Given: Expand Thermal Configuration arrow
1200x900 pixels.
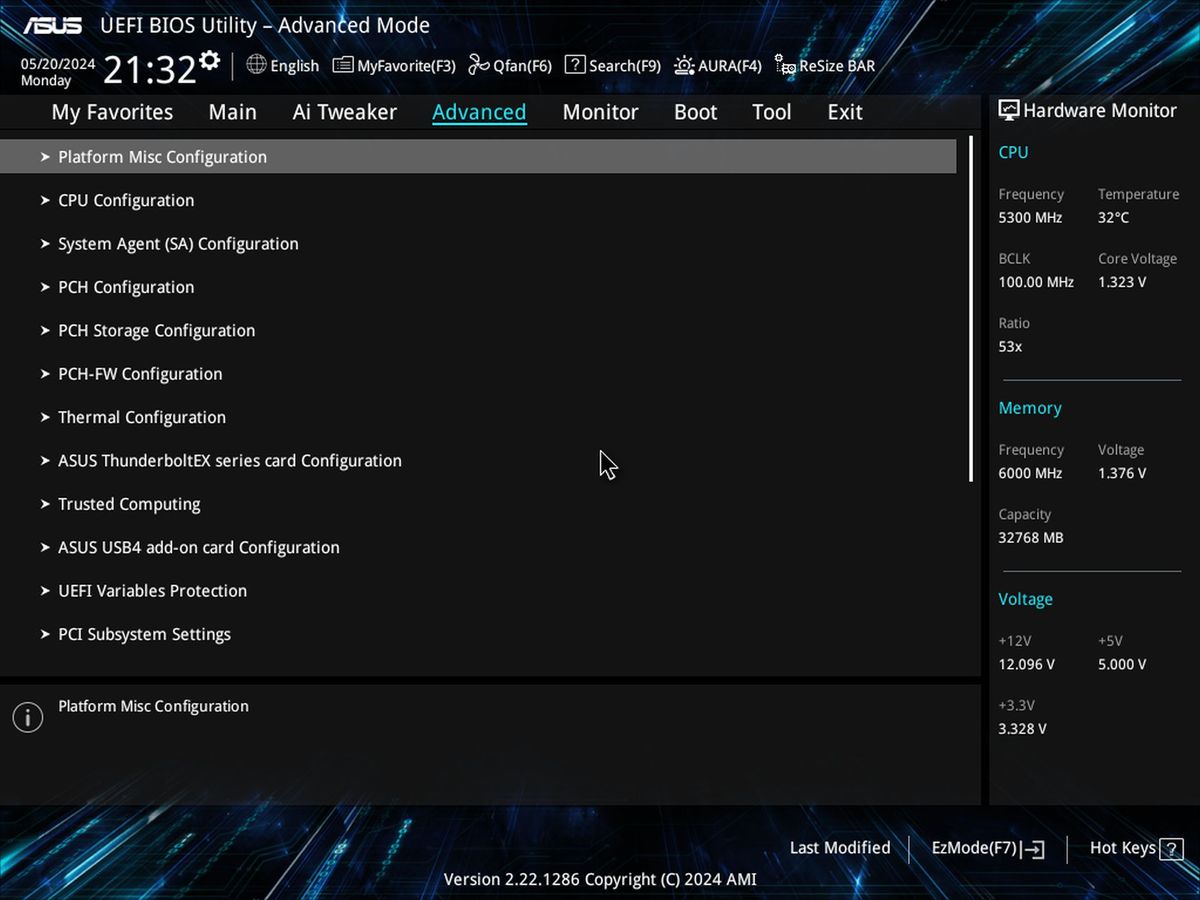Looking at the screenshot, I should click(x=45, y=417).
